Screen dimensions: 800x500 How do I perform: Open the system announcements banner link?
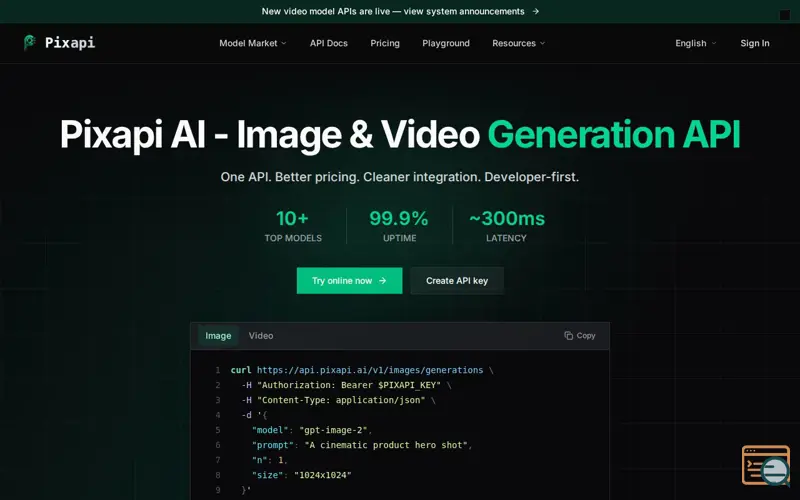pyautogui.click(x=400, y=11)
